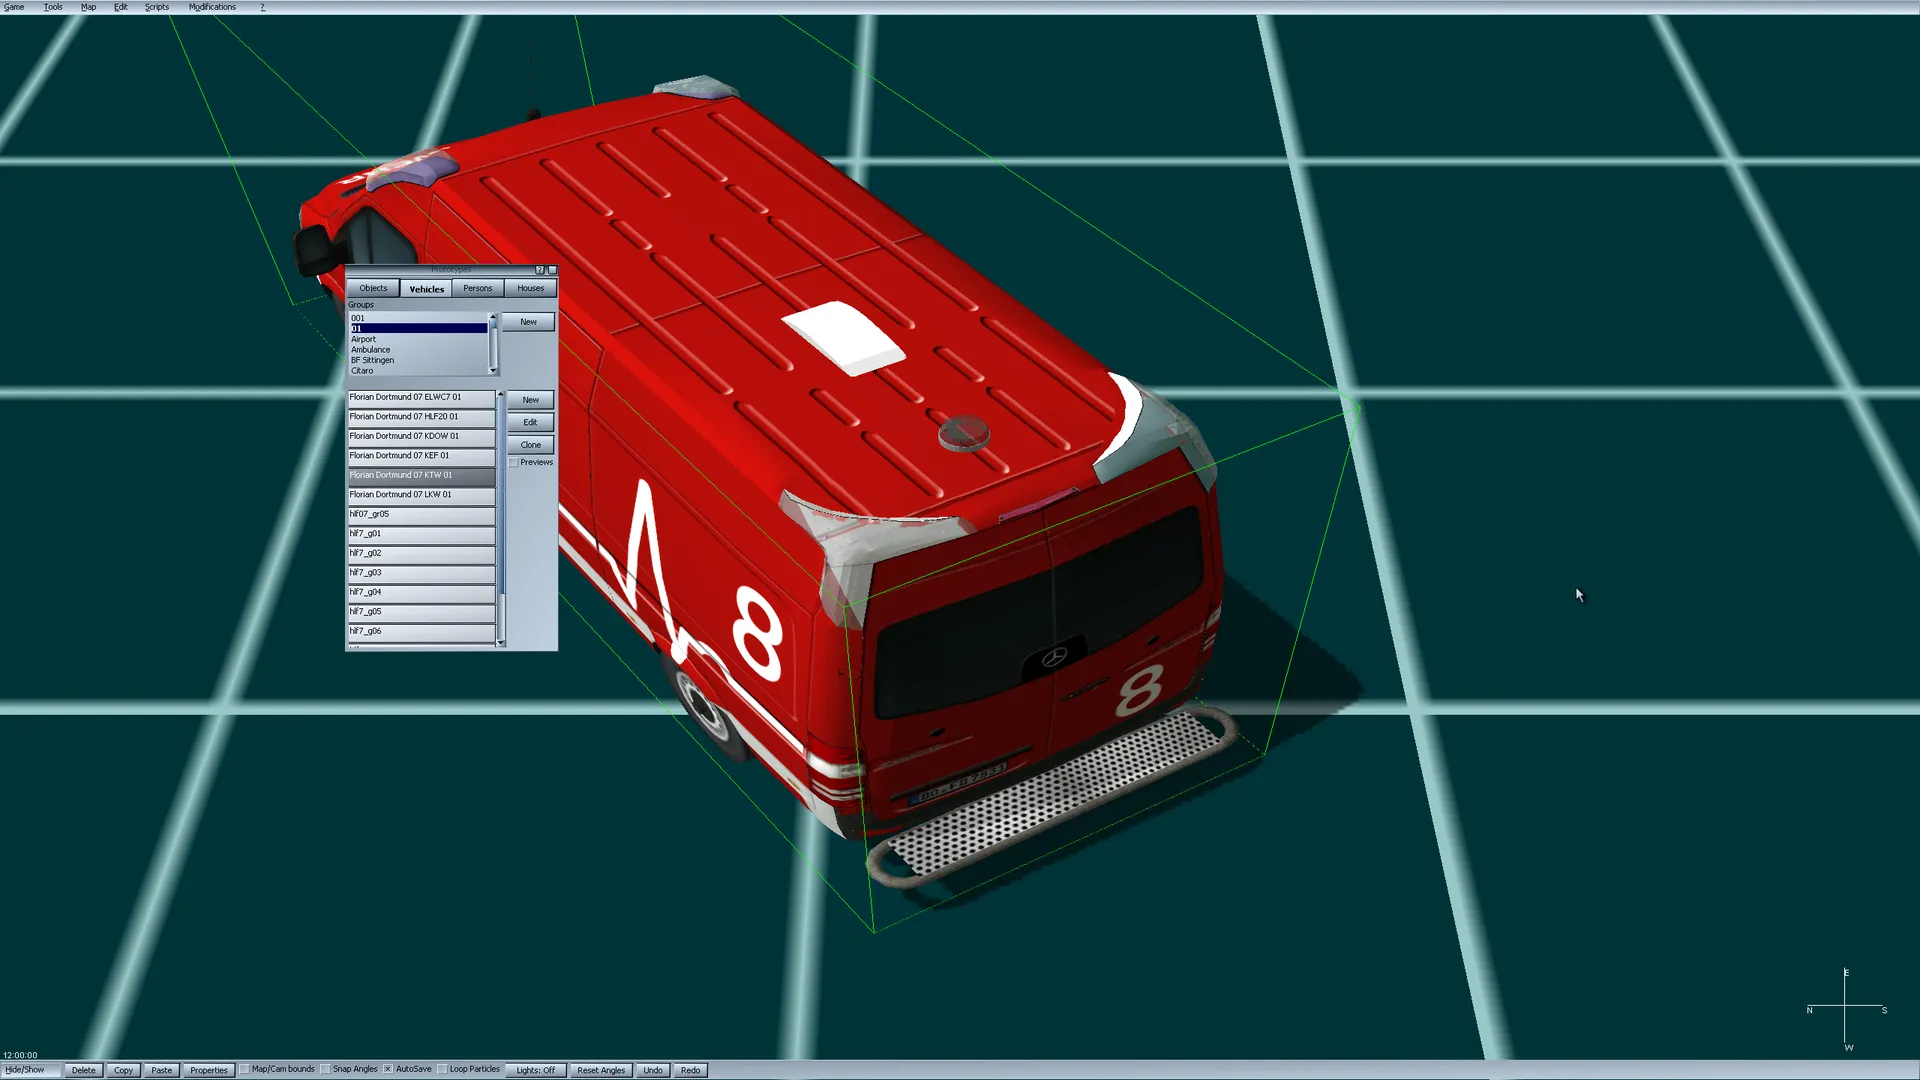Toggle Lights Off button in toolbar
This screenshot has width=1920, height=1080.
point(535,1070)
